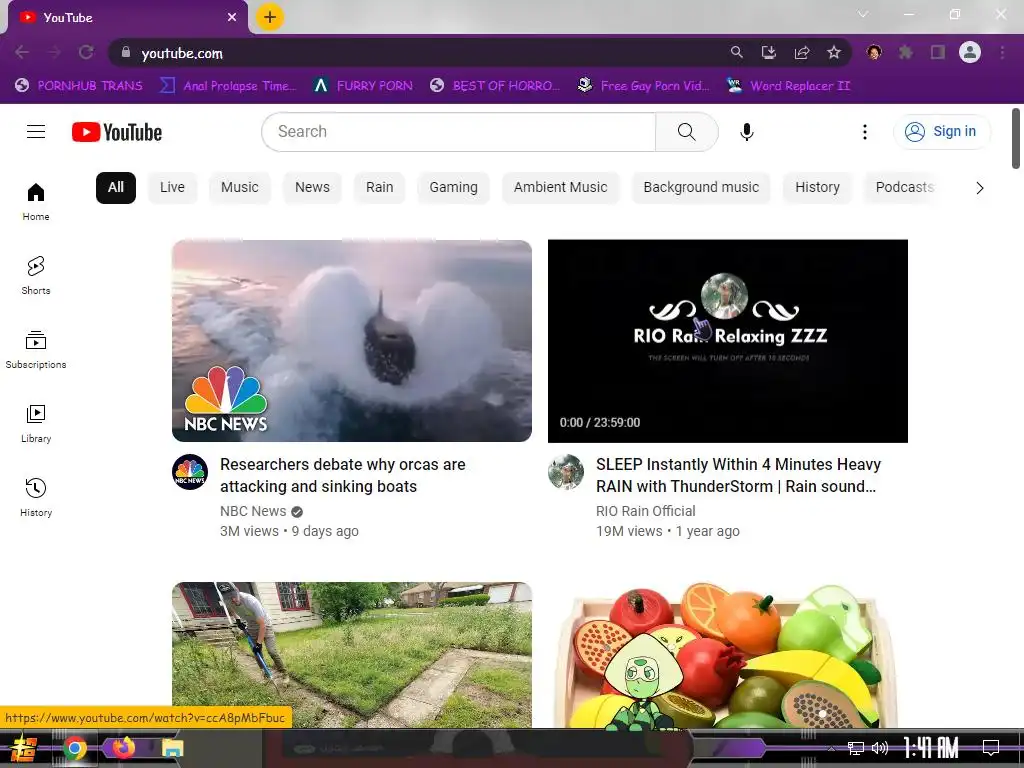Click the pinned extension avatar icon in the toolbar
1024x768 pixels.
[874, 52]
